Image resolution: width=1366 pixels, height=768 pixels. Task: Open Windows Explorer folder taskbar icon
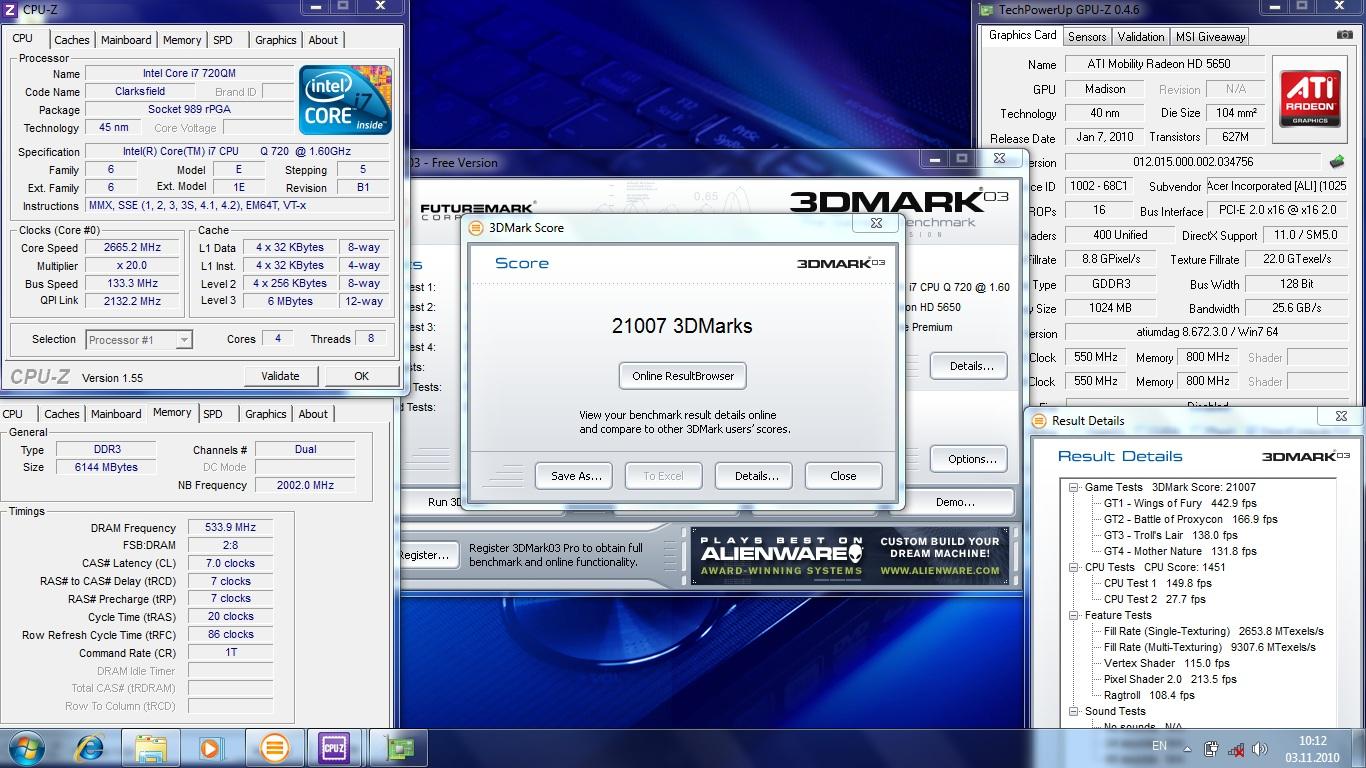point(151,747)
